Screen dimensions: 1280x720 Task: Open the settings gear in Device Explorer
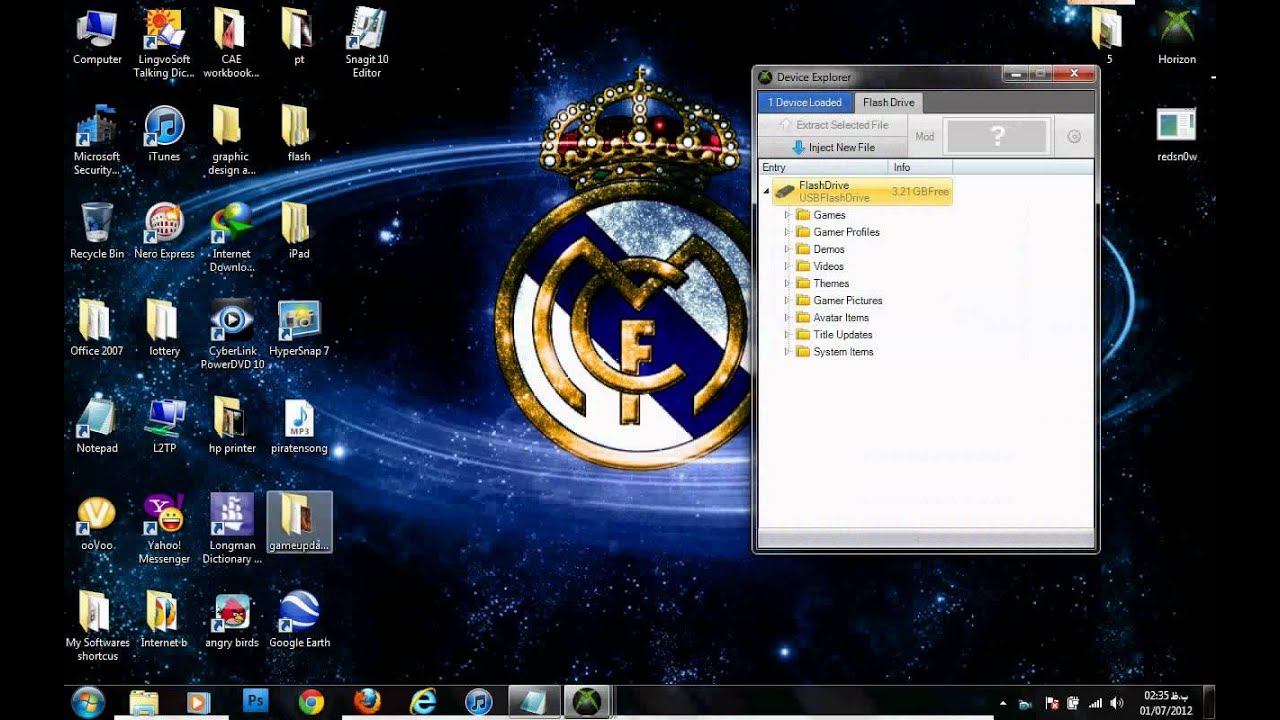click(x=1074, y=137)
